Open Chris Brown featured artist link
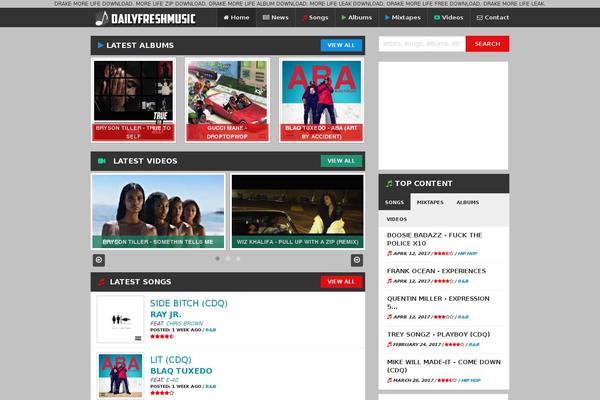Viewport: 600px width, 400px height. (x=184, y=323)
